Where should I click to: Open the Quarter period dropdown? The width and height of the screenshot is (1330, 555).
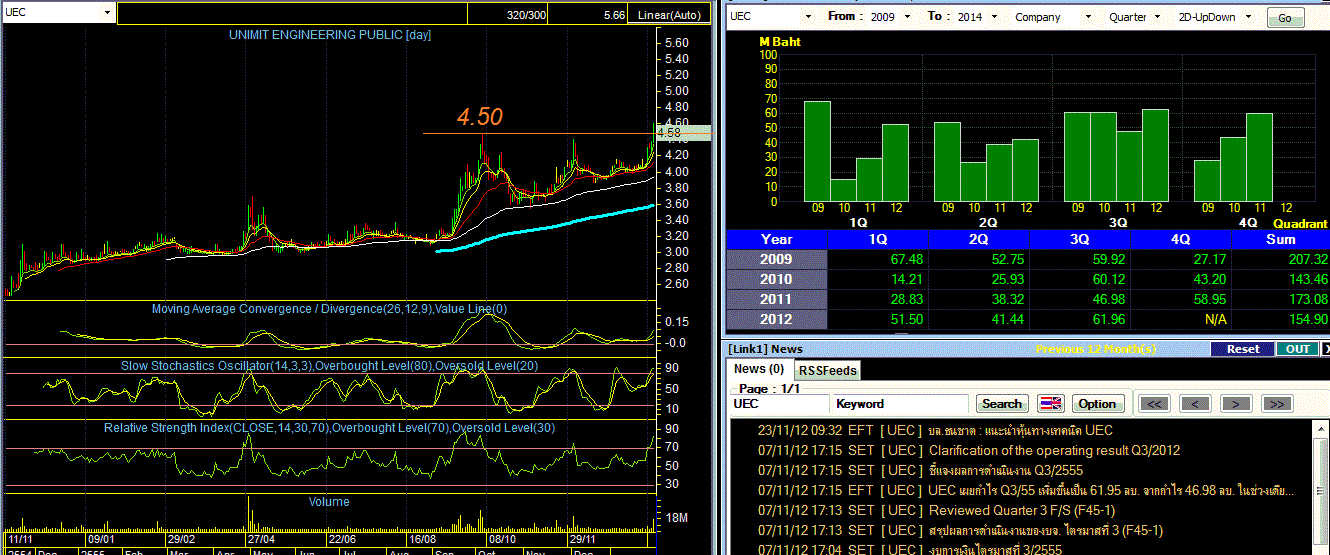tap(1160, 17)
